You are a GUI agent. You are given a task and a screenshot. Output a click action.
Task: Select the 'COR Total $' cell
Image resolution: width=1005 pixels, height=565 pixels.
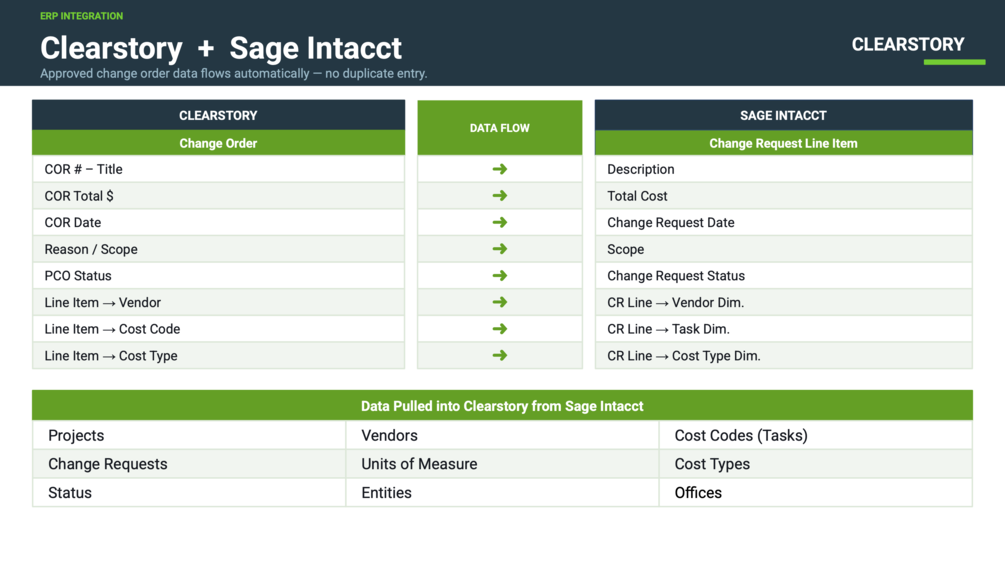point(219,196)
